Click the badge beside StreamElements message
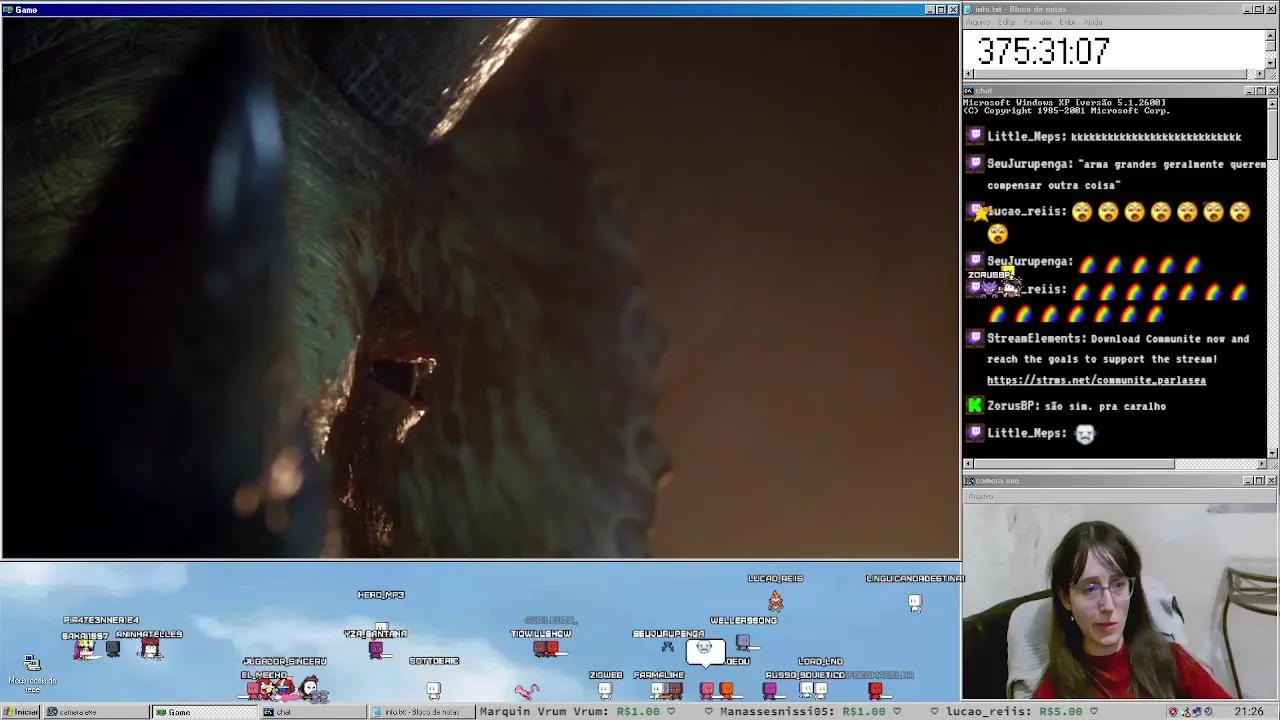Viewport: 1280px width, 720px height. coord(975,339)
